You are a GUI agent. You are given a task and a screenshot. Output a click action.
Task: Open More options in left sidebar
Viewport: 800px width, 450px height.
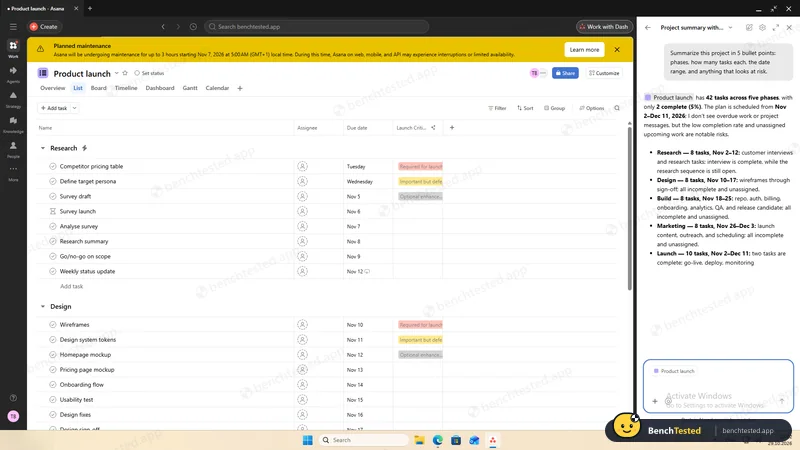coord(13,172)
